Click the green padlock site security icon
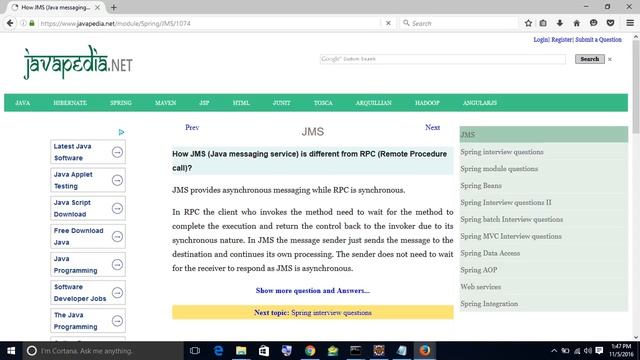 [32, 23]
